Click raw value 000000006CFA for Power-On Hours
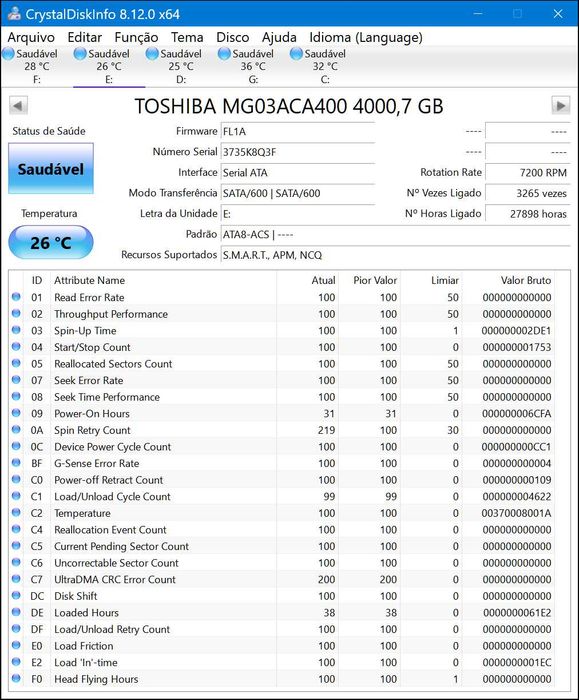Viewport: 579px width, 700px height. (517, 414)
